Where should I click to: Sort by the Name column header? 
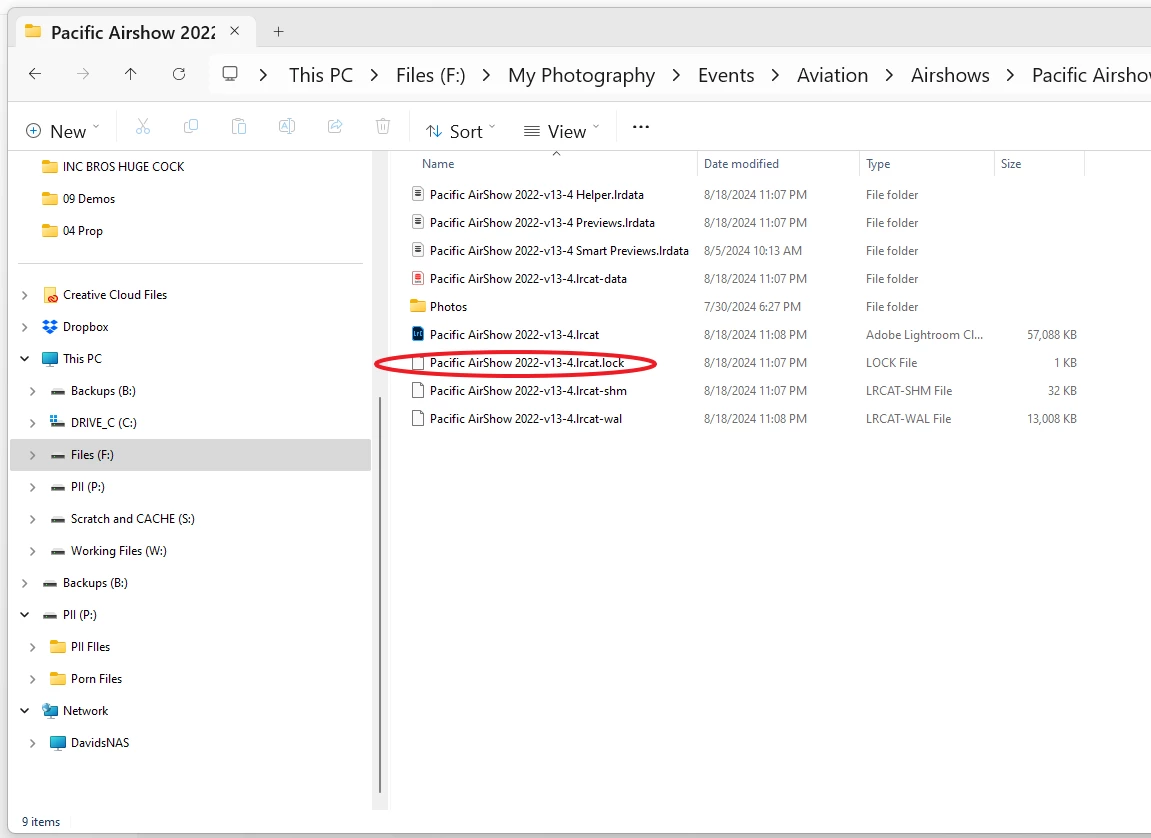438,164
